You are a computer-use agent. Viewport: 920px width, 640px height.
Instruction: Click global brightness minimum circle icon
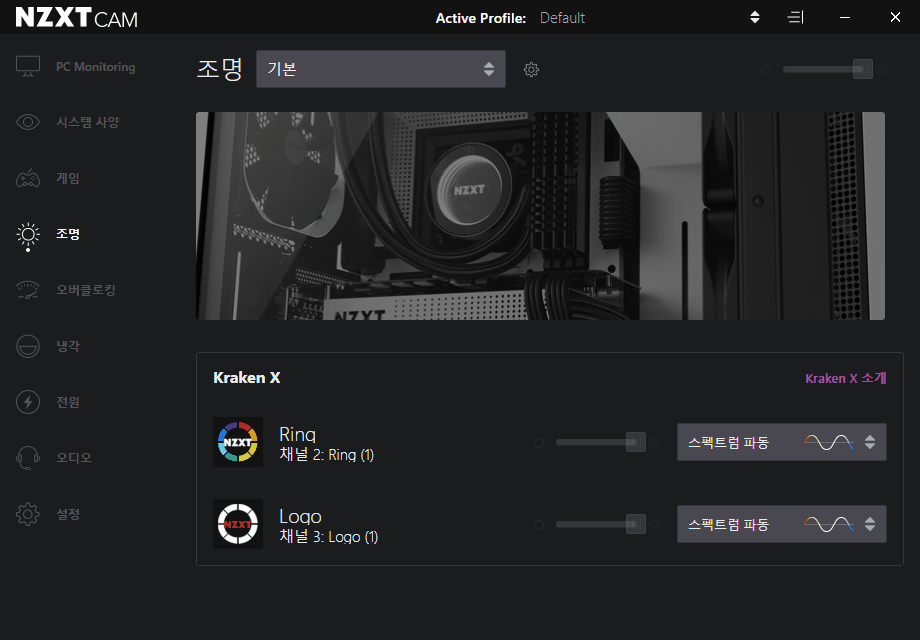coord(766,70)
